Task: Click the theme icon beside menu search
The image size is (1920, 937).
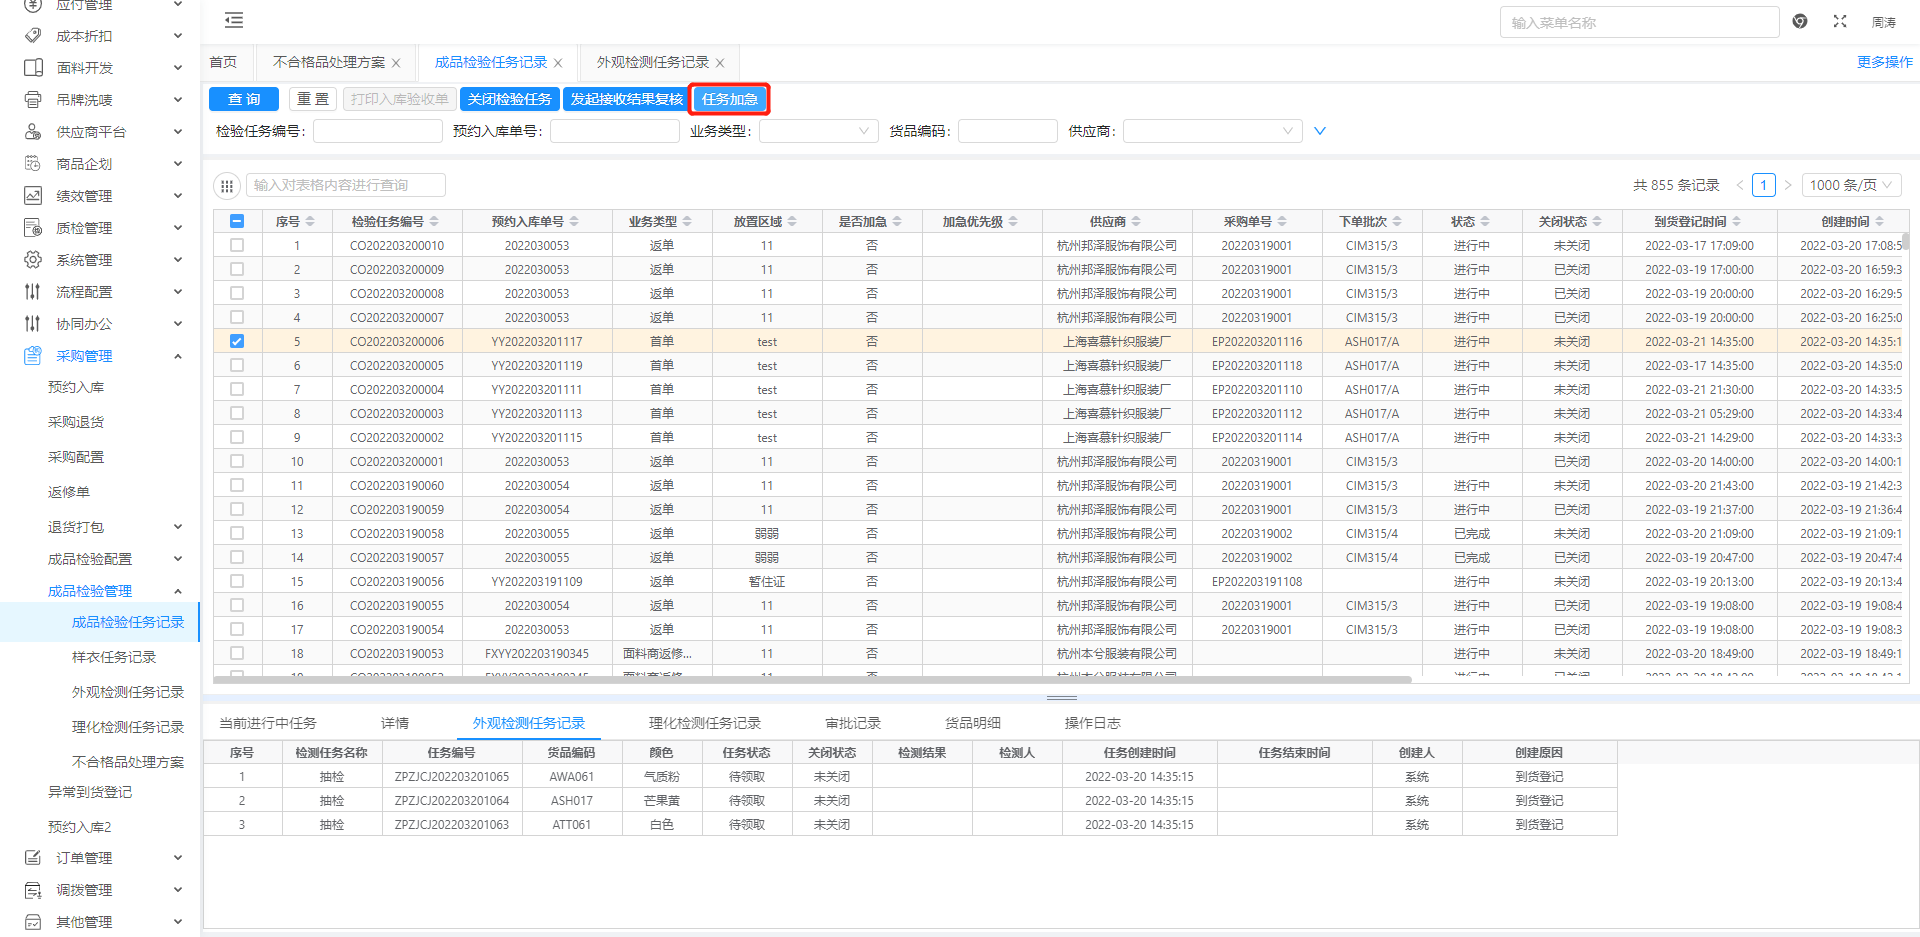Action: (x=1800, y=21)
